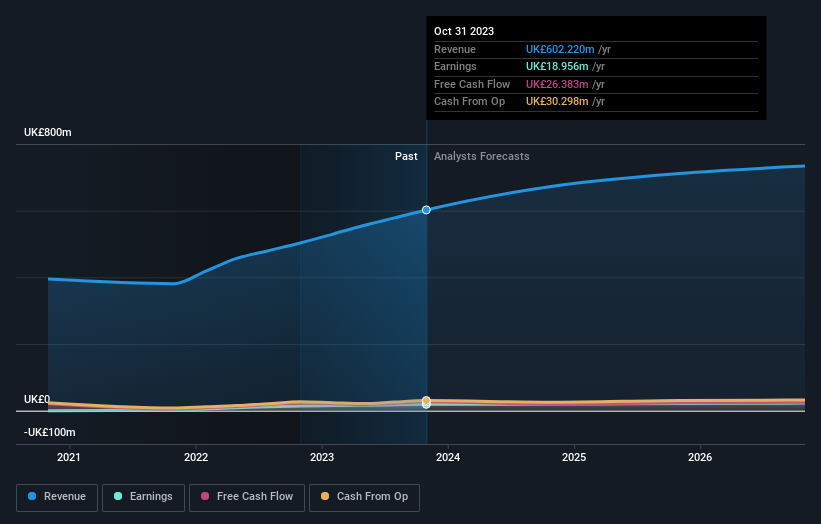Click the teal Earnings legend dot

click(x=118, y=496)
